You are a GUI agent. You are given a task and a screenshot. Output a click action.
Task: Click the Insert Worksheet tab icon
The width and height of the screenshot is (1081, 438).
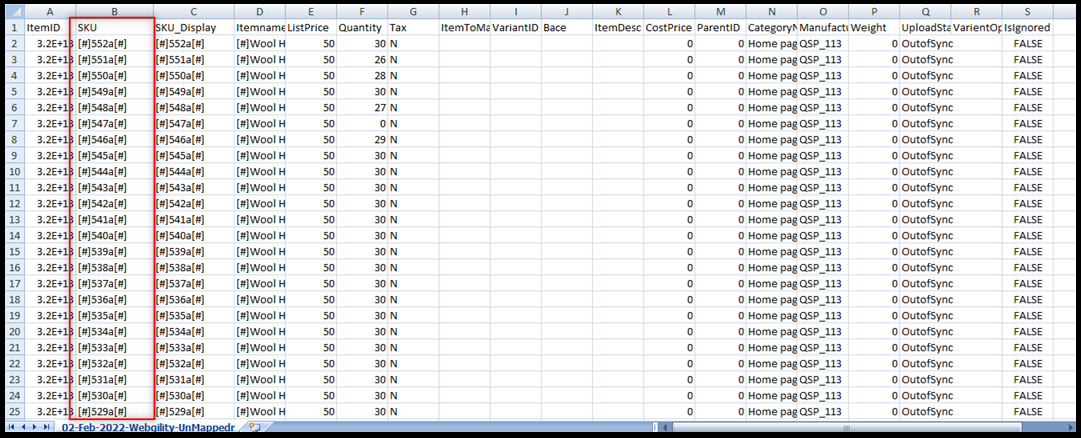[254, 427]
